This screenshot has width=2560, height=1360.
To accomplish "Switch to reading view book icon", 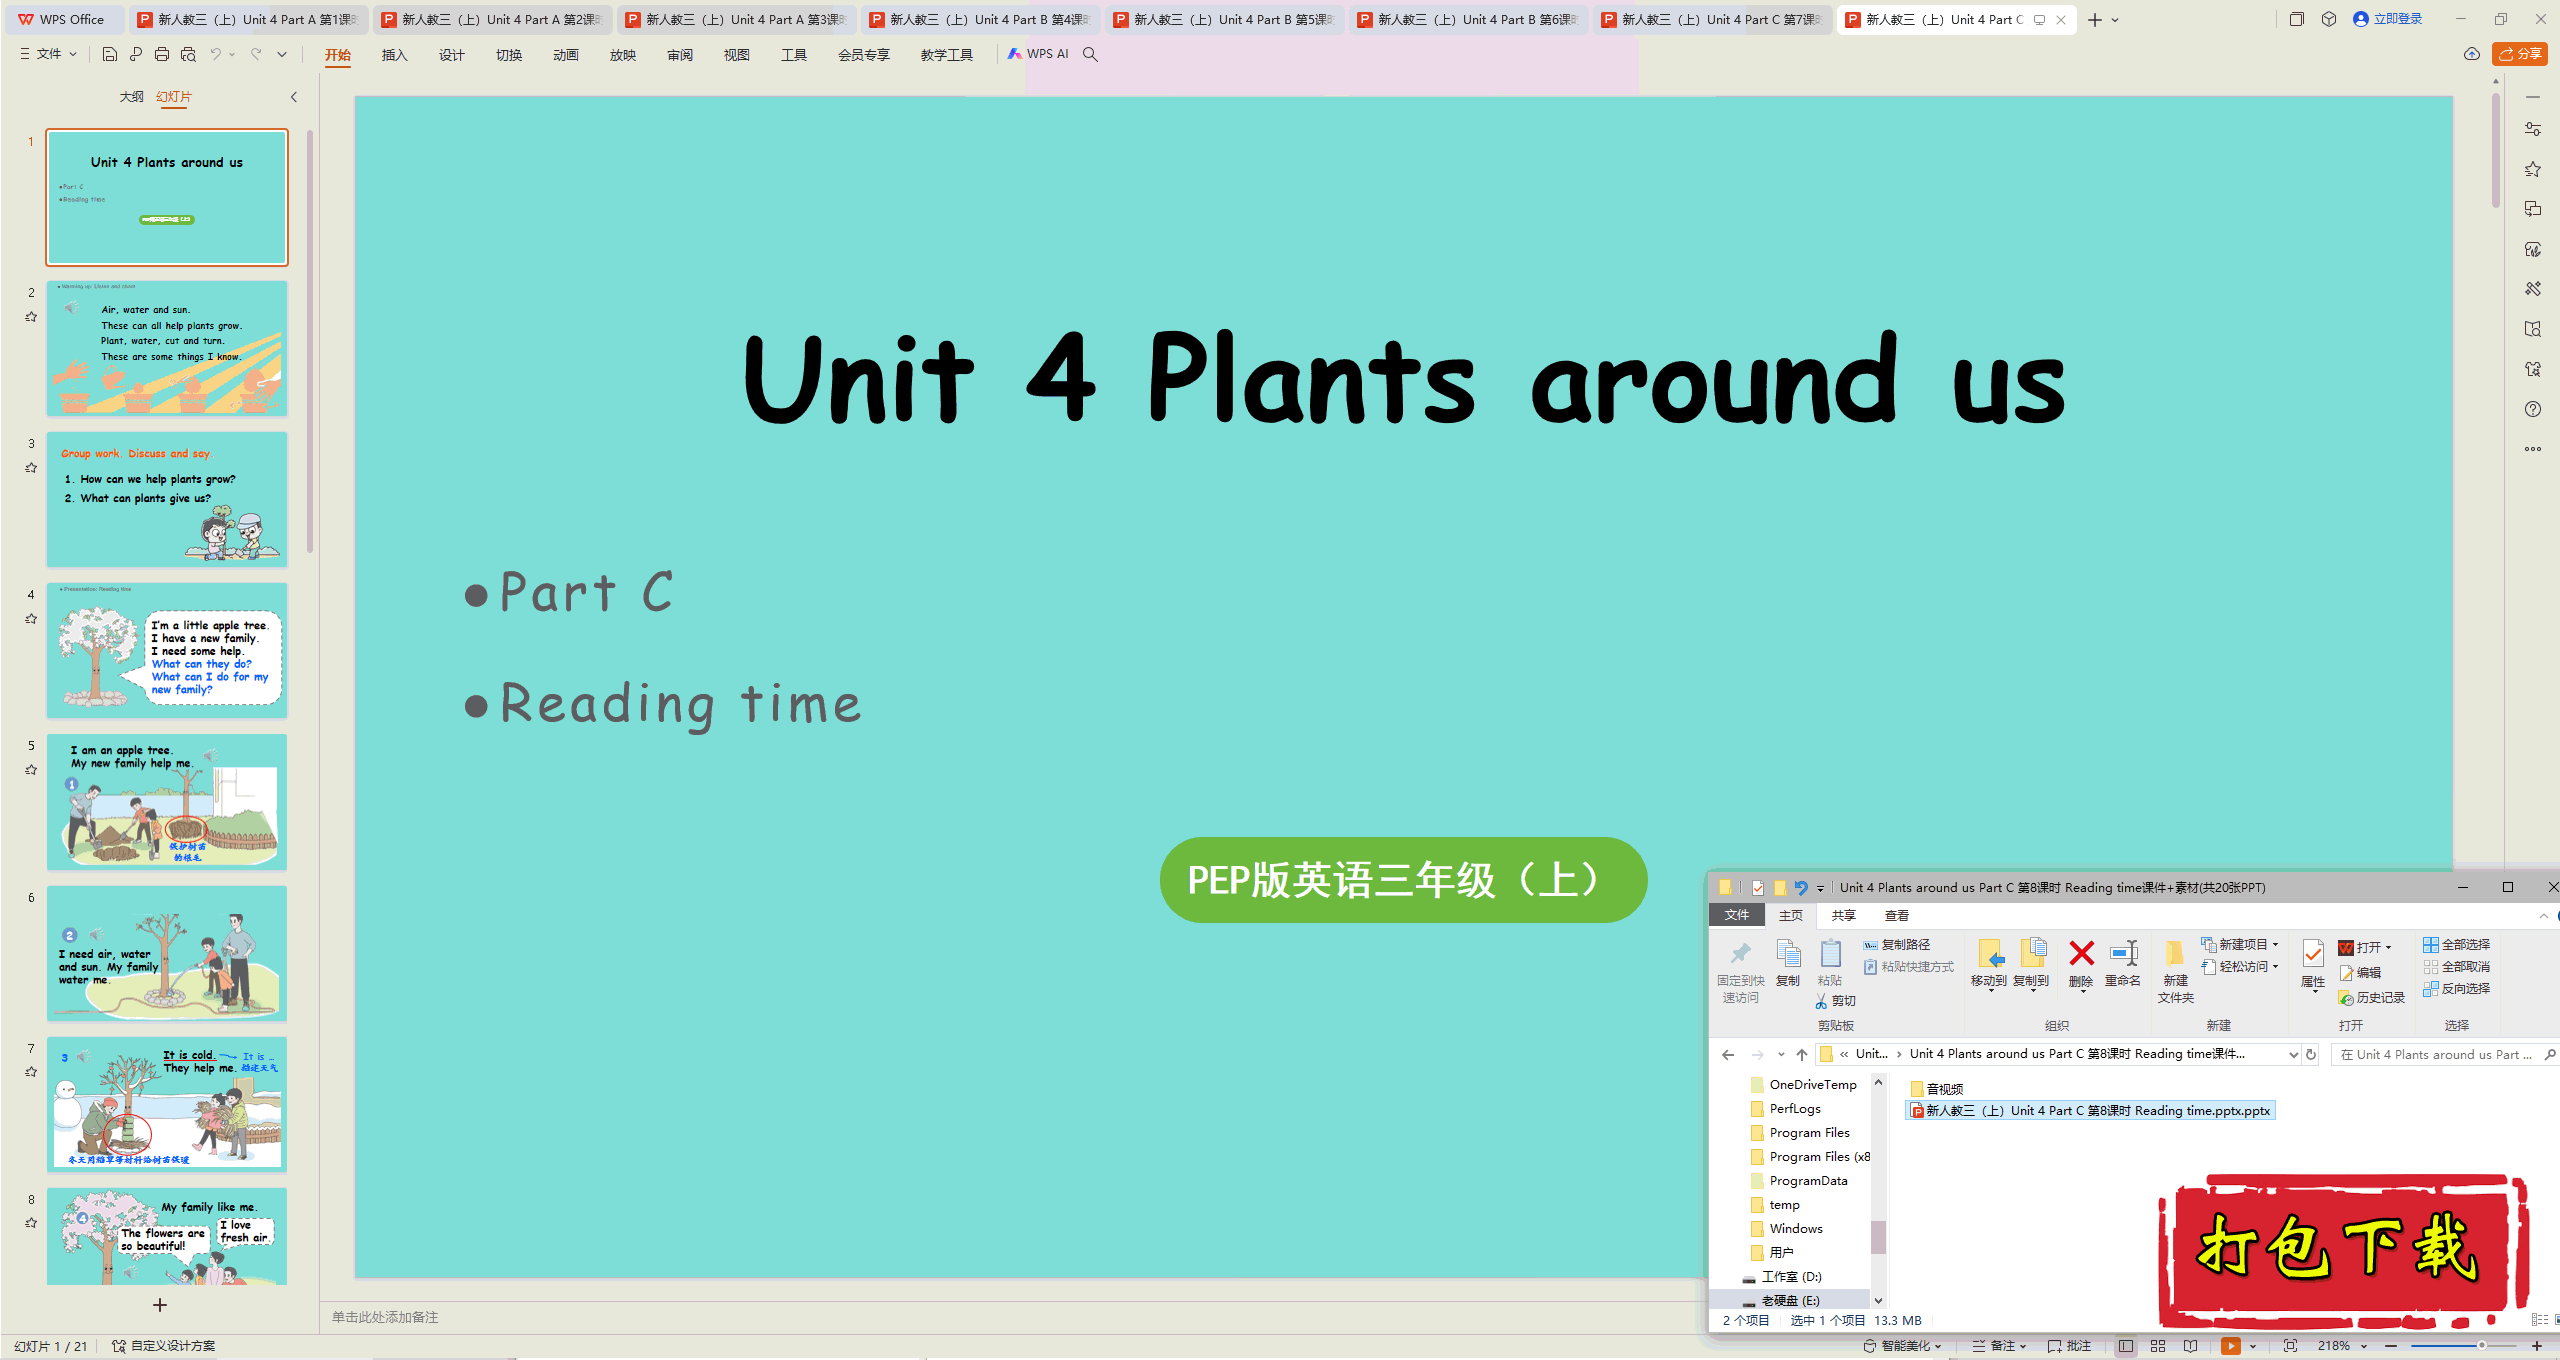I will (2191, 1346).
